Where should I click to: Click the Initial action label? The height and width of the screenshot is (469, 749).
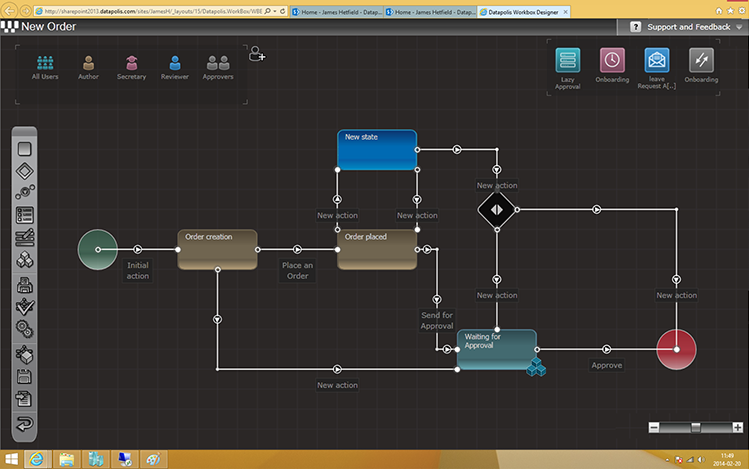point(138,270)
